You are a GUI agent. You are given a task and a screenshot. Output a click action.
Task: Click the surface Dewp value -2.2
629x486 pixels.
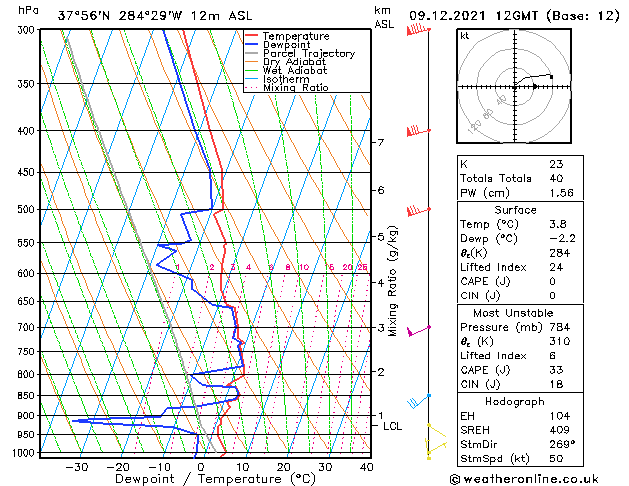(x=562, y=239)
